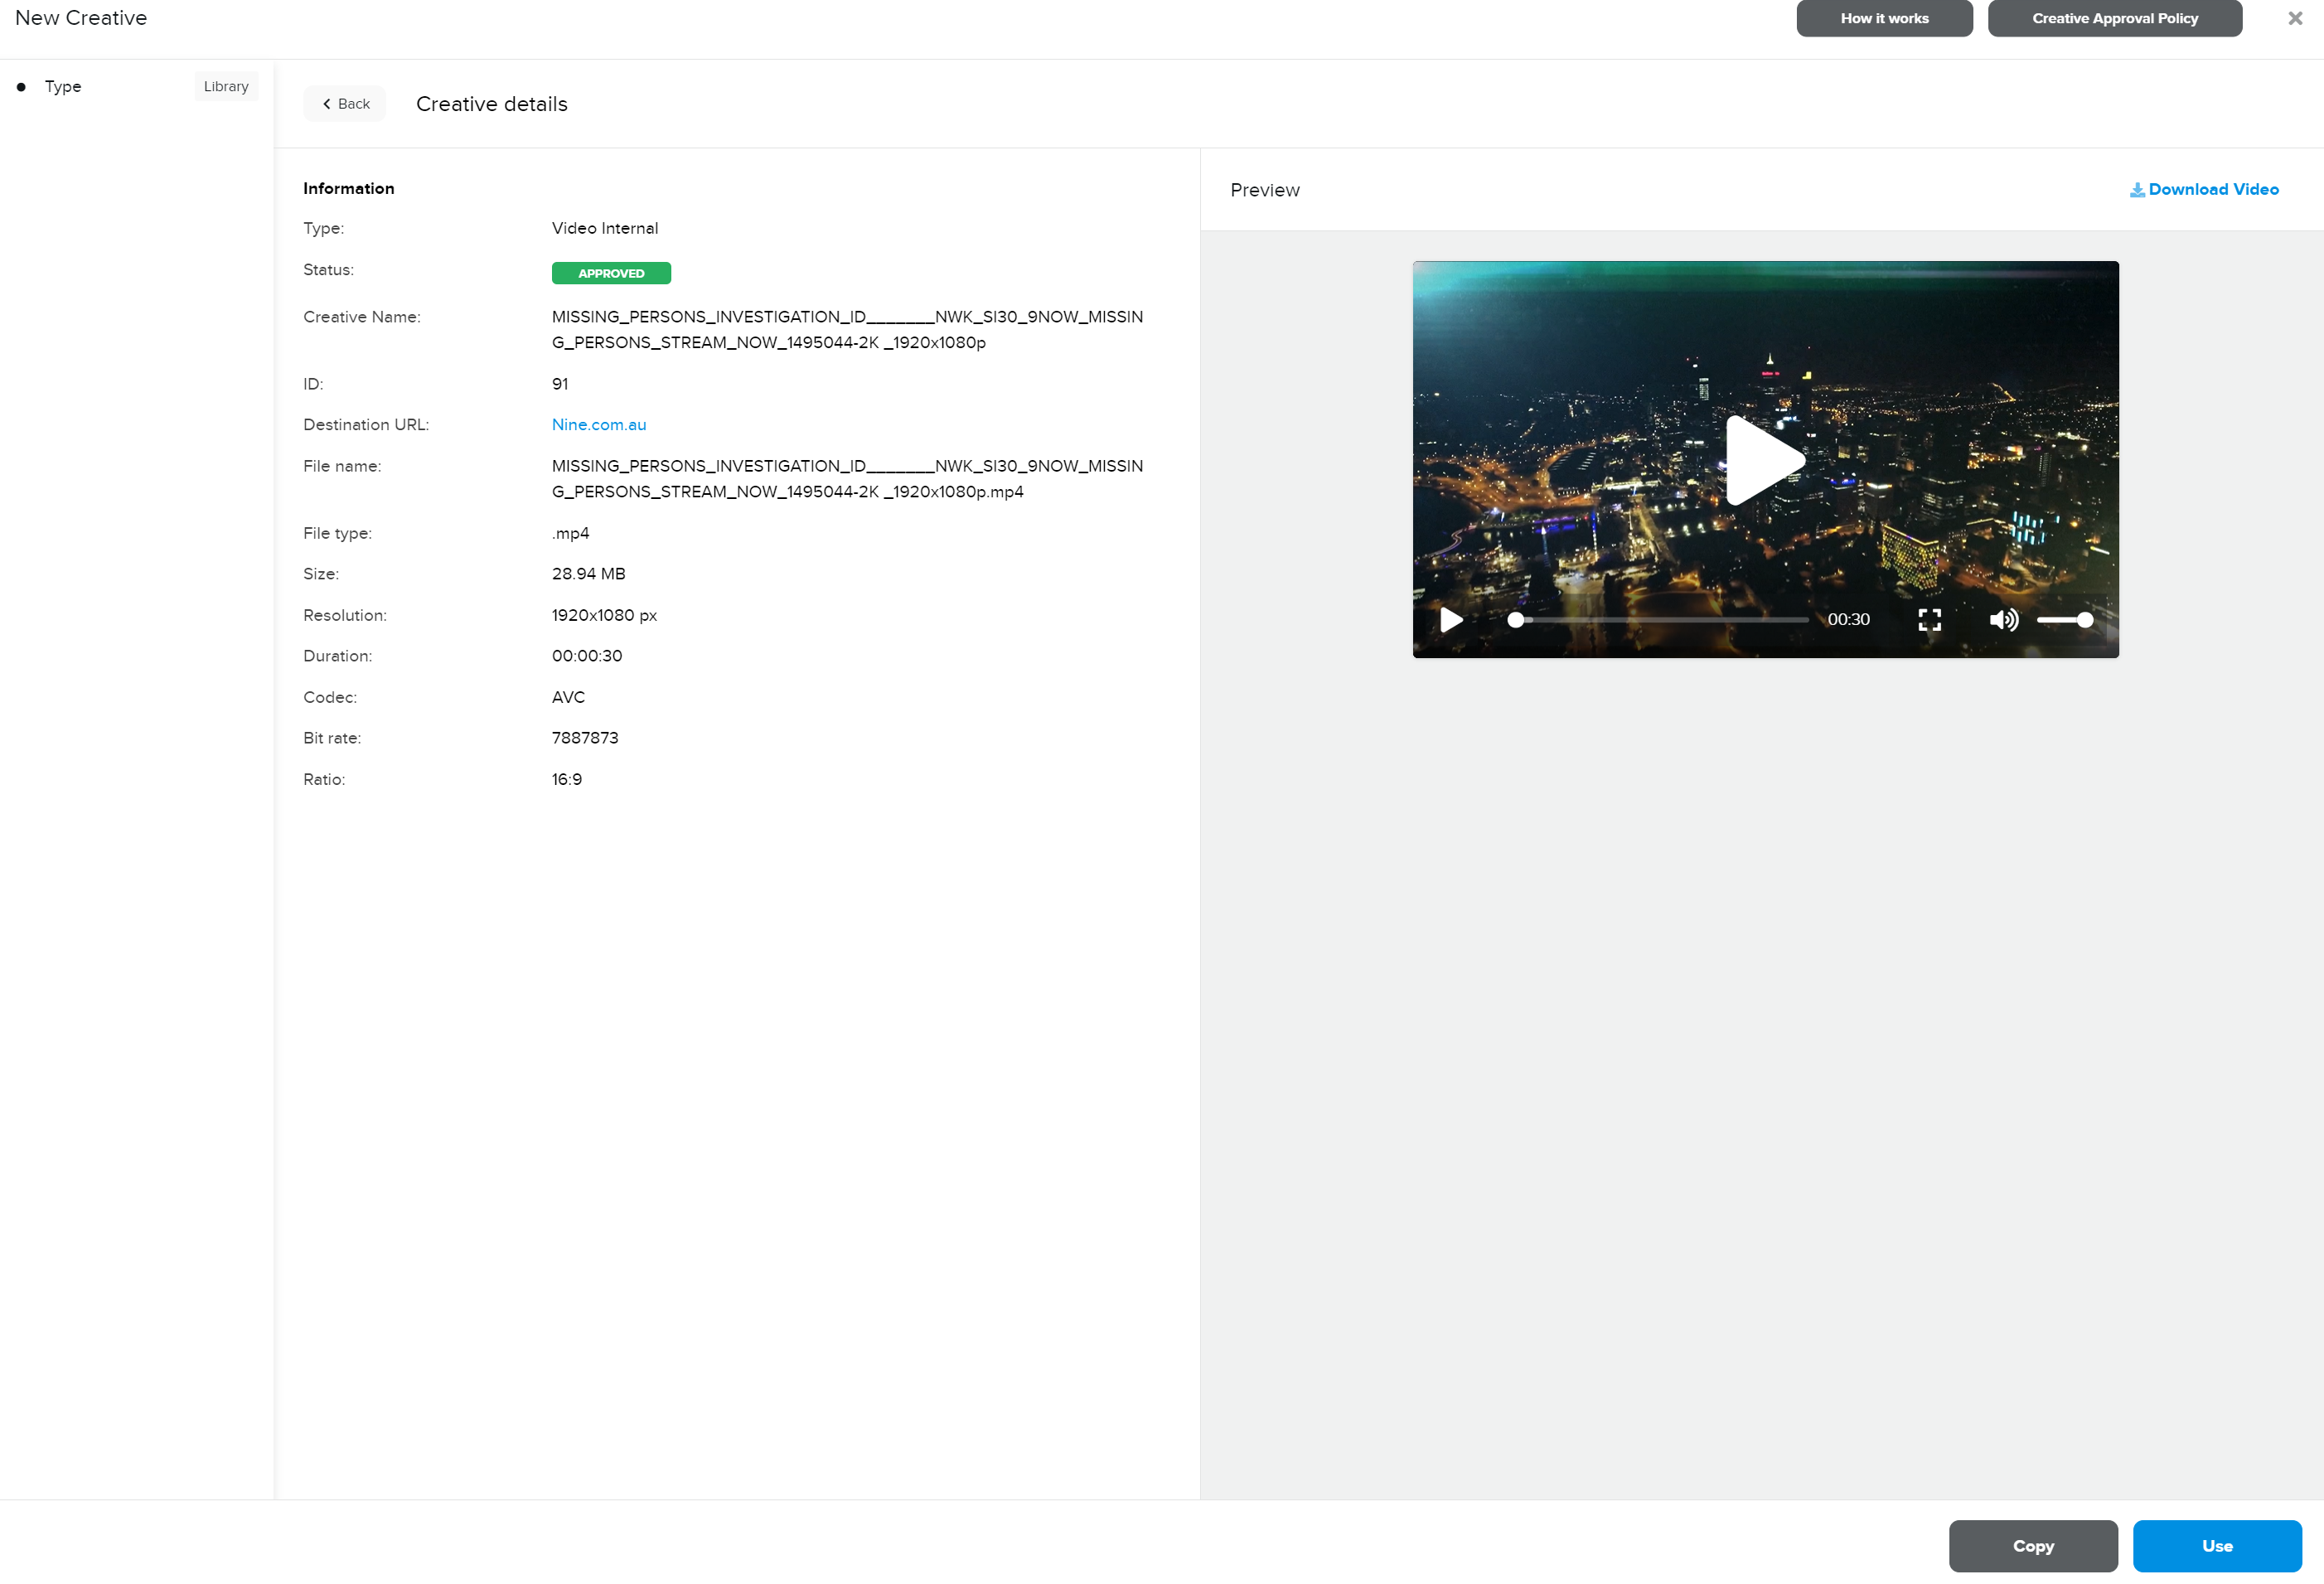This screenshot has width=2324, height=1584.
Task: Select the codec value AVC
Action: coord(568,697)
